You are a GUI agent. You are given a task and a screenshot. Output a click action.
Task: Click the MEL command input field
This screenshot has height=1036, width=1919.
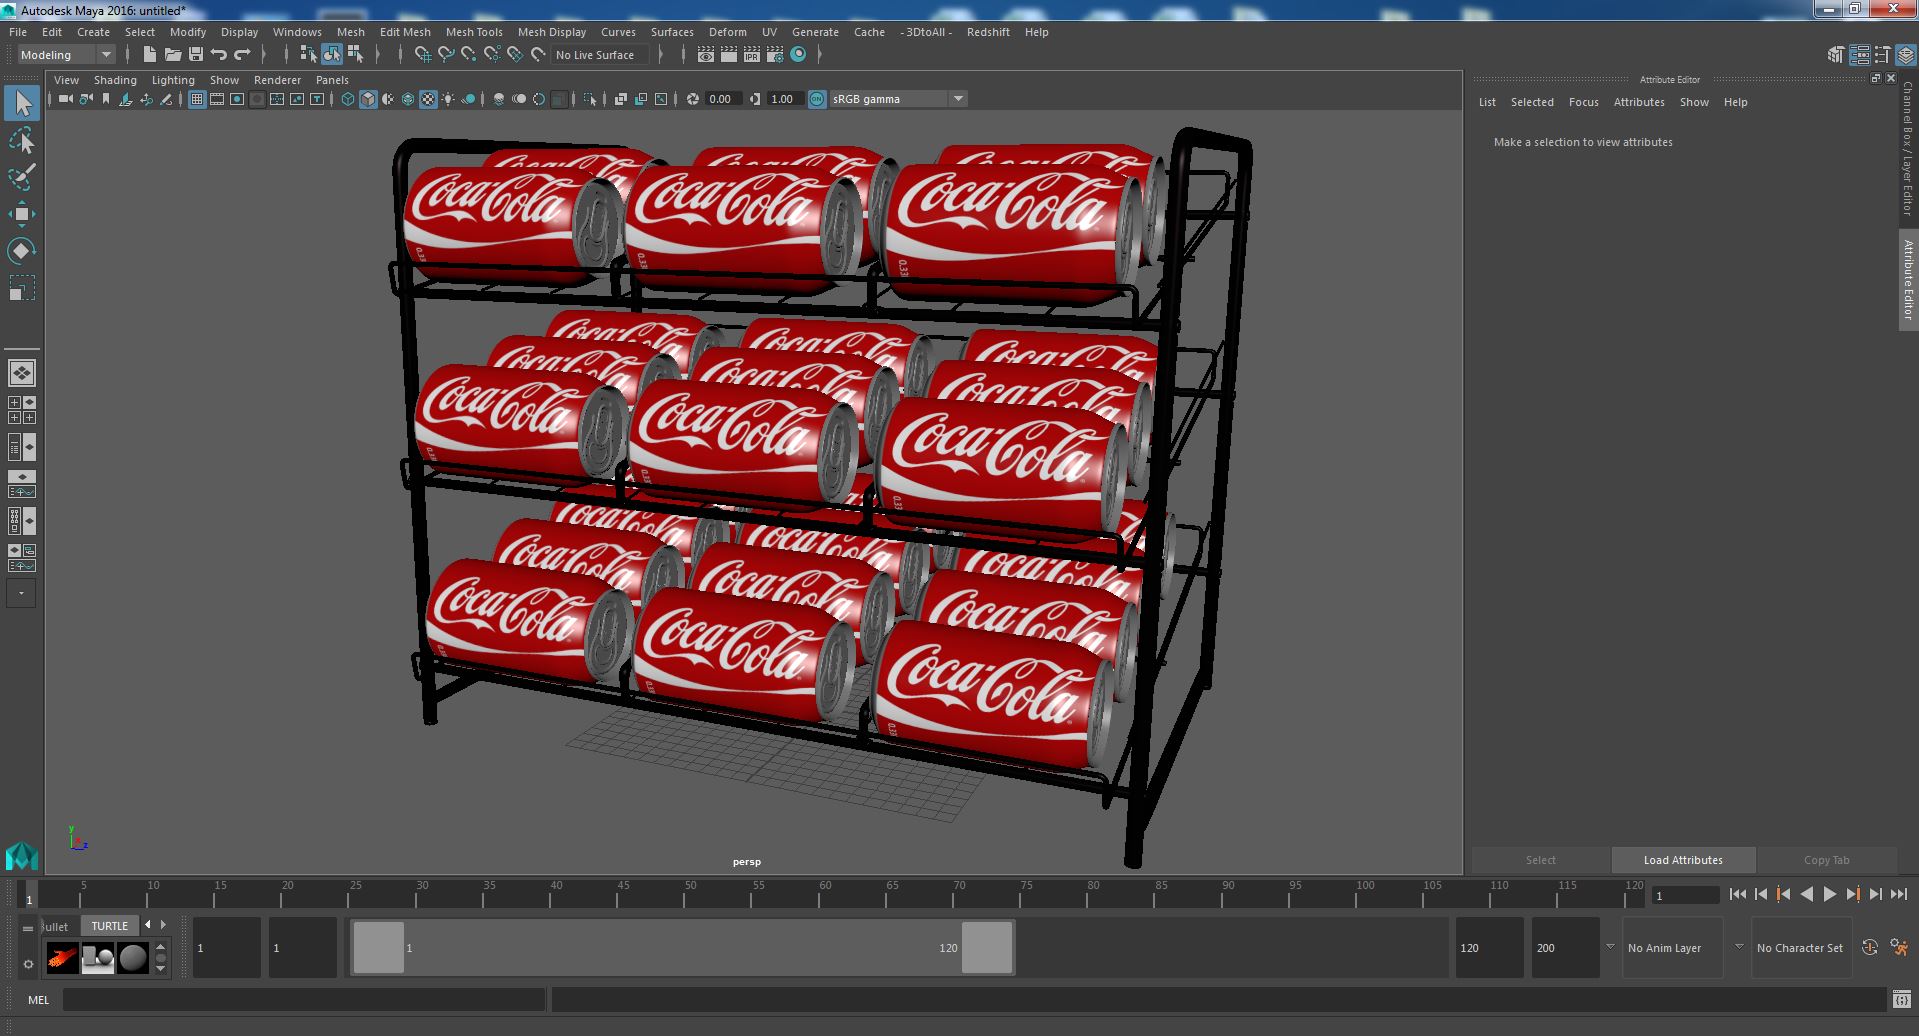pyautogui.click(x=304, y=1000)
